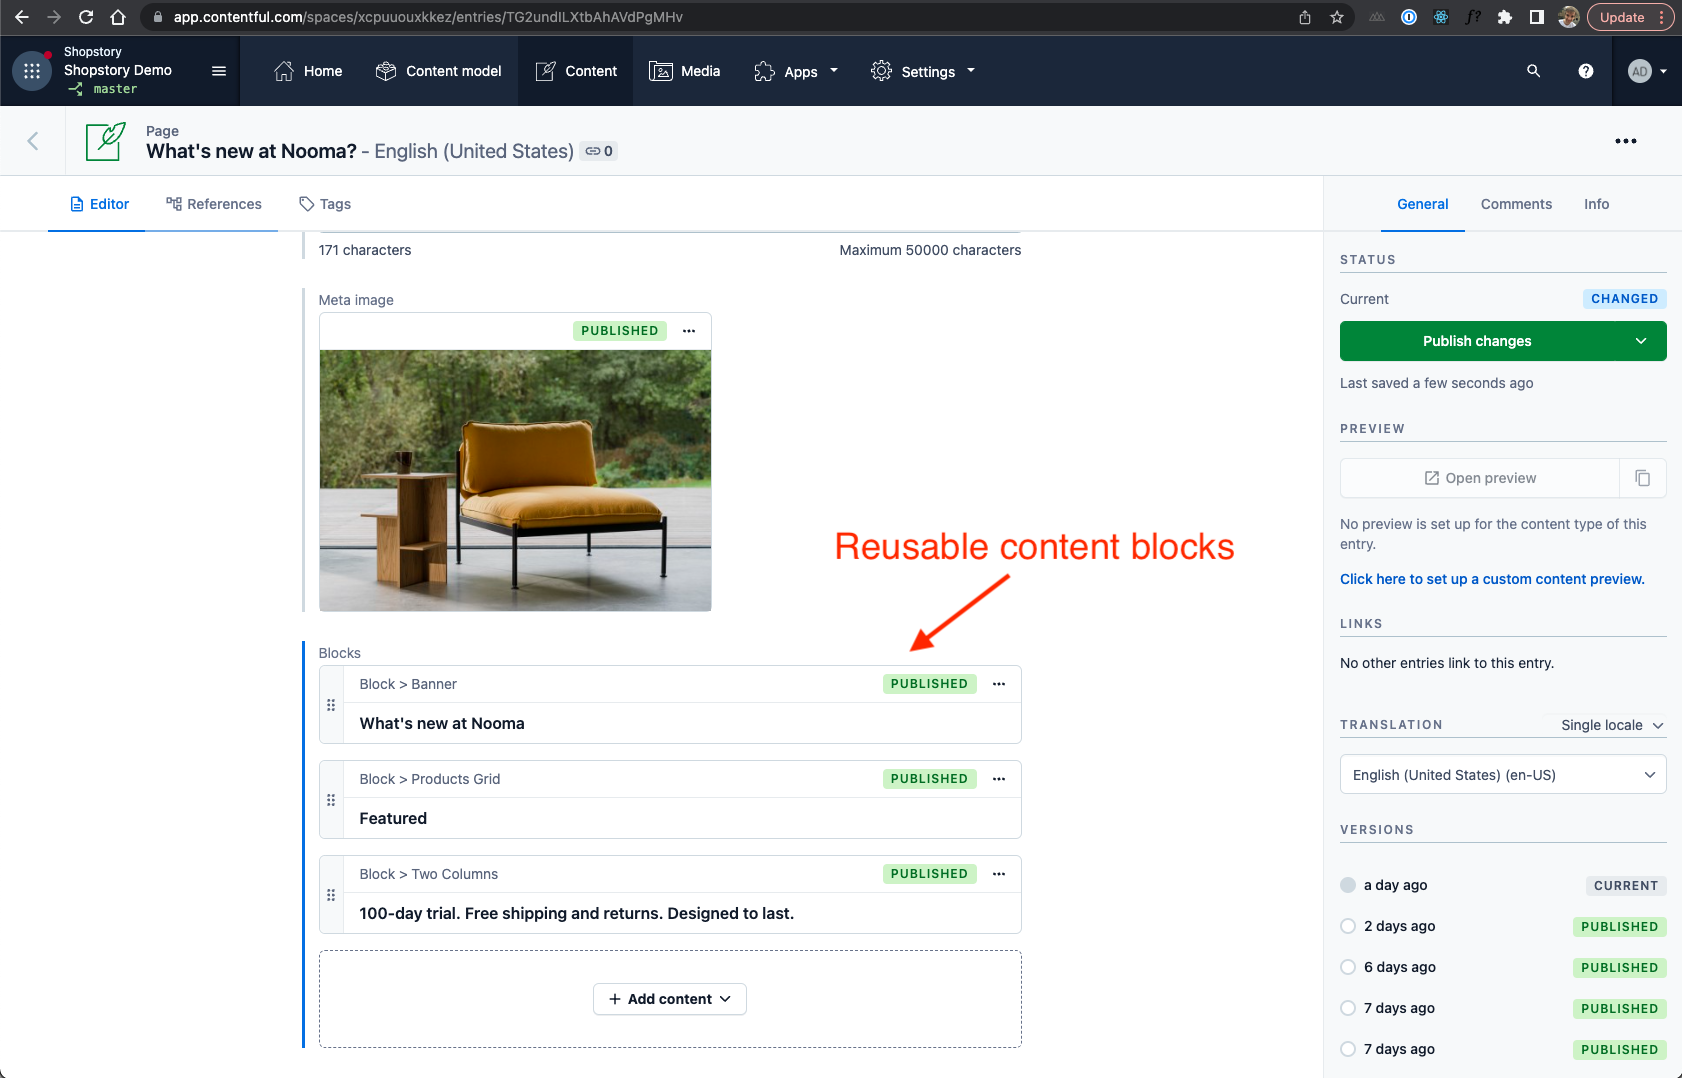Grab the Products Grid drag handle
Viewport: 1682px width, 1078px height.
331,800
